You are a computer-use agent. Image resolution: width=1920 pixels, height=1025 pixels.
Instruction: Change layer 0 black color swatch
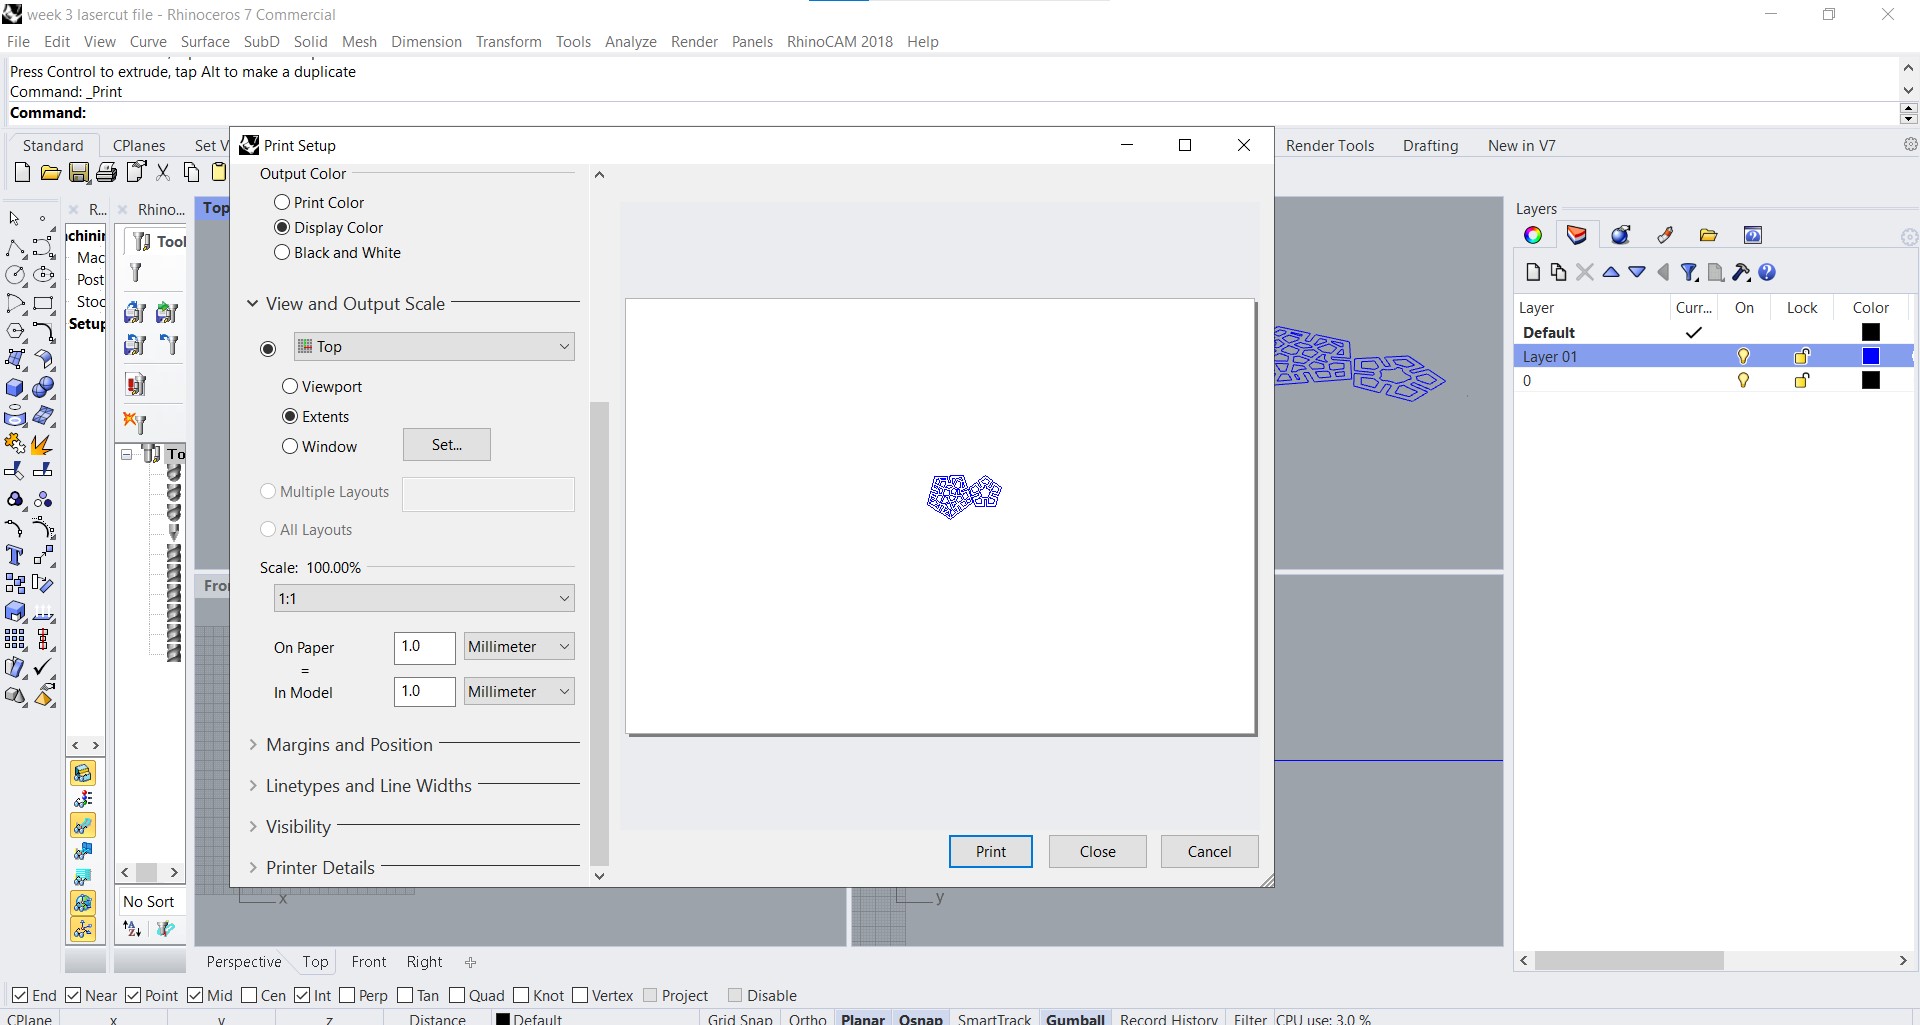1871,380
